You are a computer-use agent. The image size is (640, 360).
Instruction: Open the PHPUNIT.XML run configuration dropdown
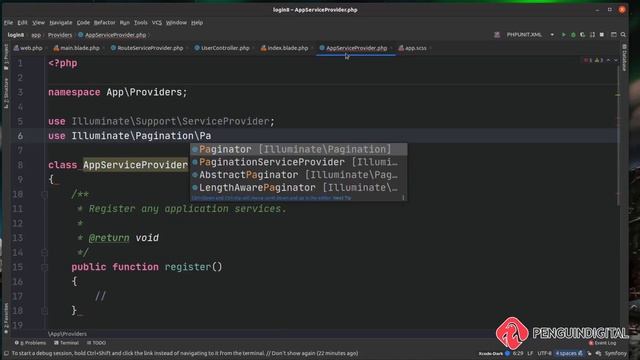click(x=530, y=35)
